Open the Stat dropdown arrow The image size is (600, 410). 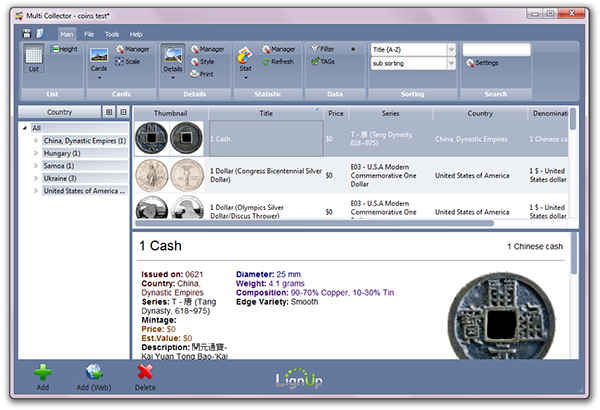(x=246, y=78)
